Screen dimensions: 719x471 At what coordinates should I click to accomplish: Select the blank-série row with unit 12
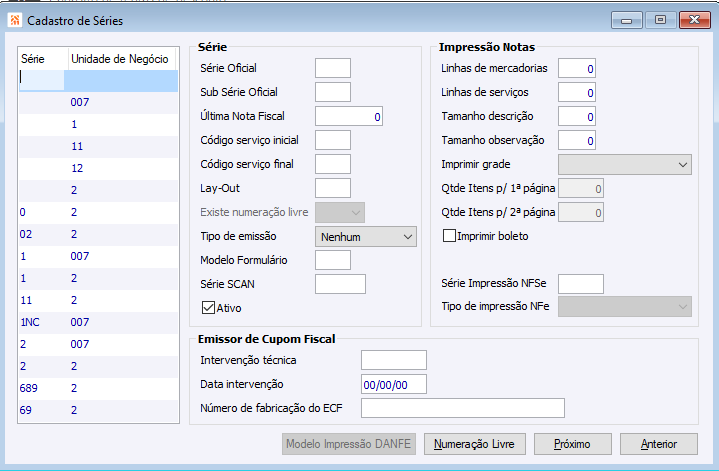click(x=98, y=168)
